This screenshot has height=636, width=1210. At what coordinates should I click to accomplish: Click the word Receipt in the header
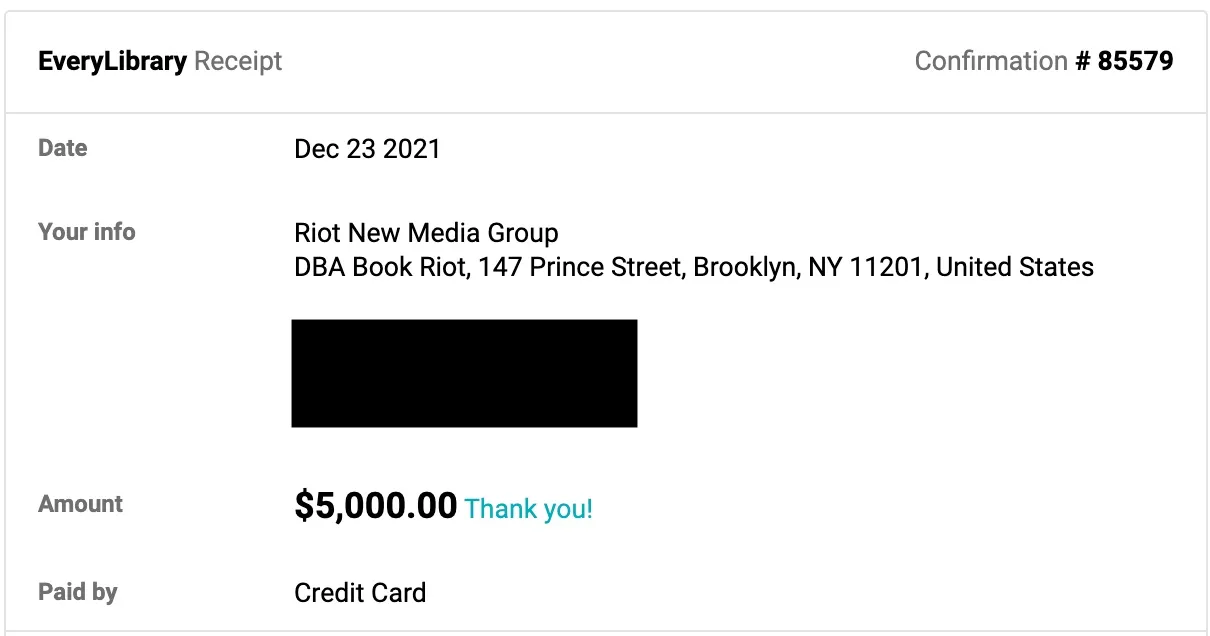point(238,61)
